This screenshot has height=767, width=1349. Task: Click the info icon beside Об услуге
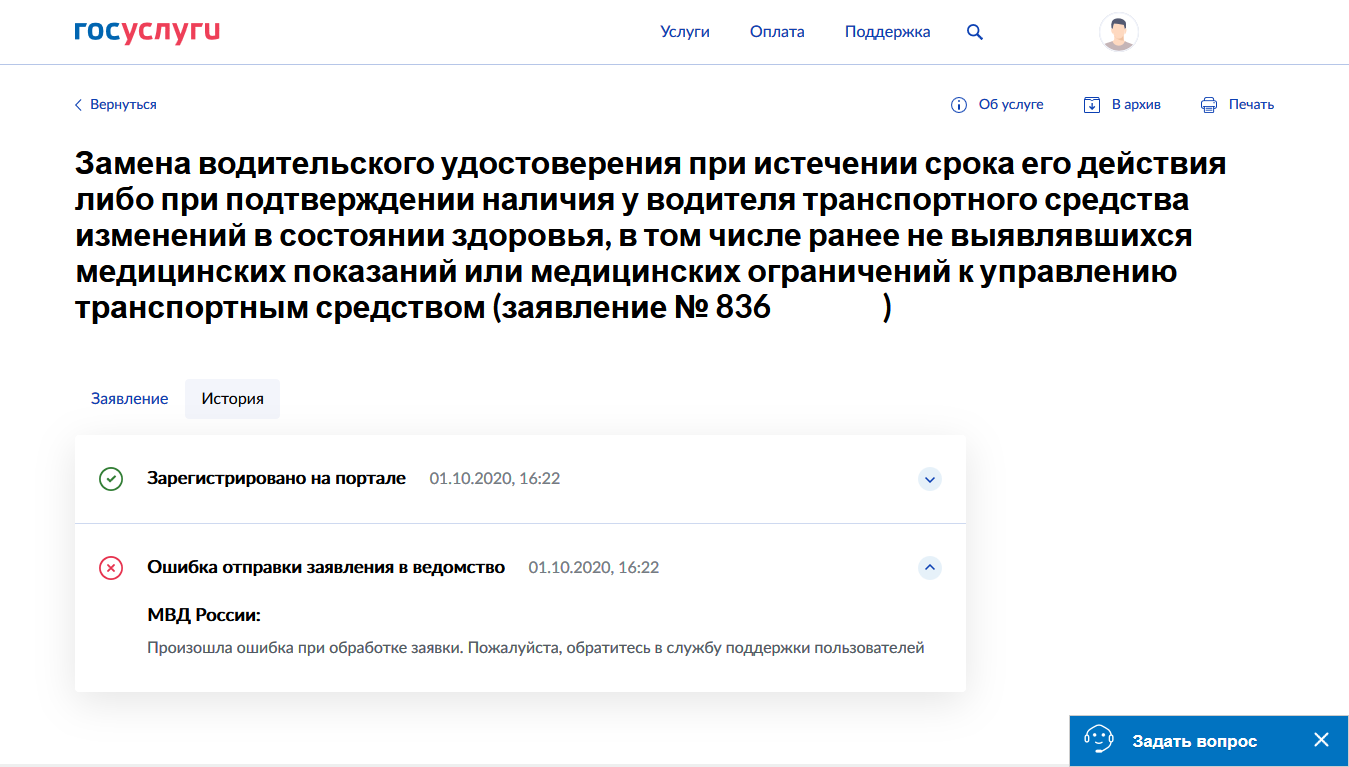(x=959, y=105)
